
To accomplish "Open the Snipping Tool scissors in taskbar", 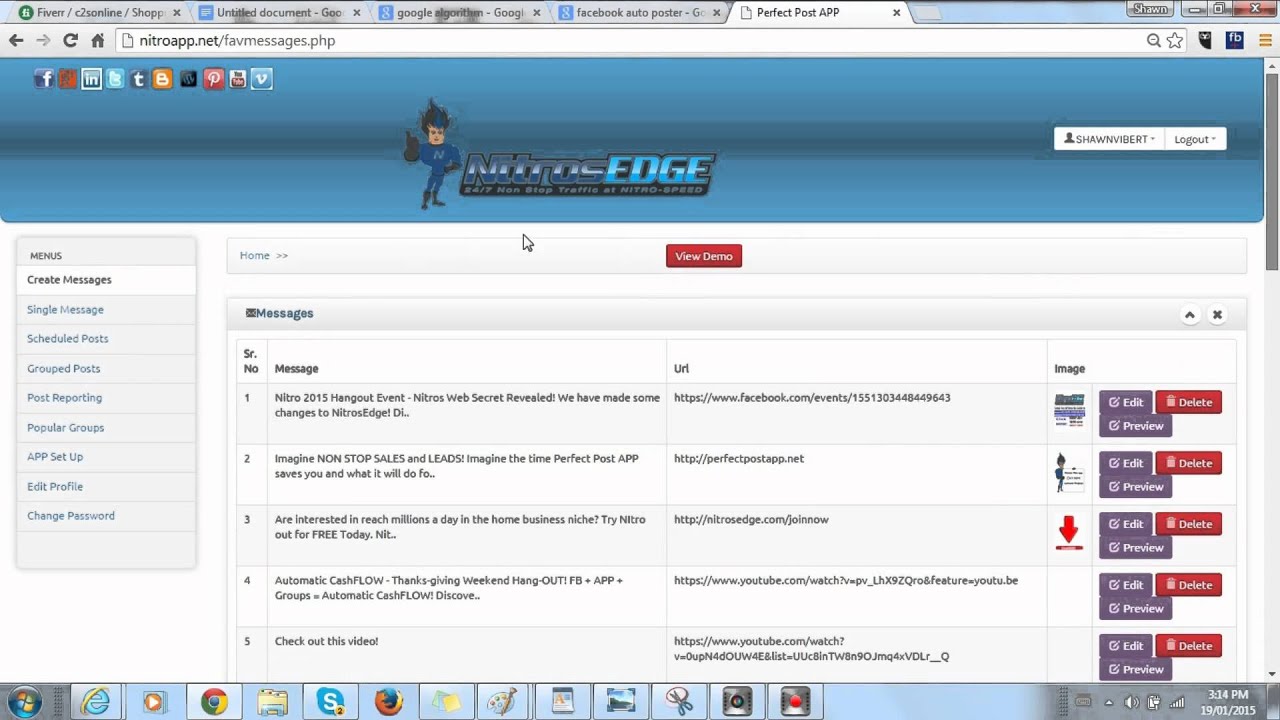I will [679, 702].
